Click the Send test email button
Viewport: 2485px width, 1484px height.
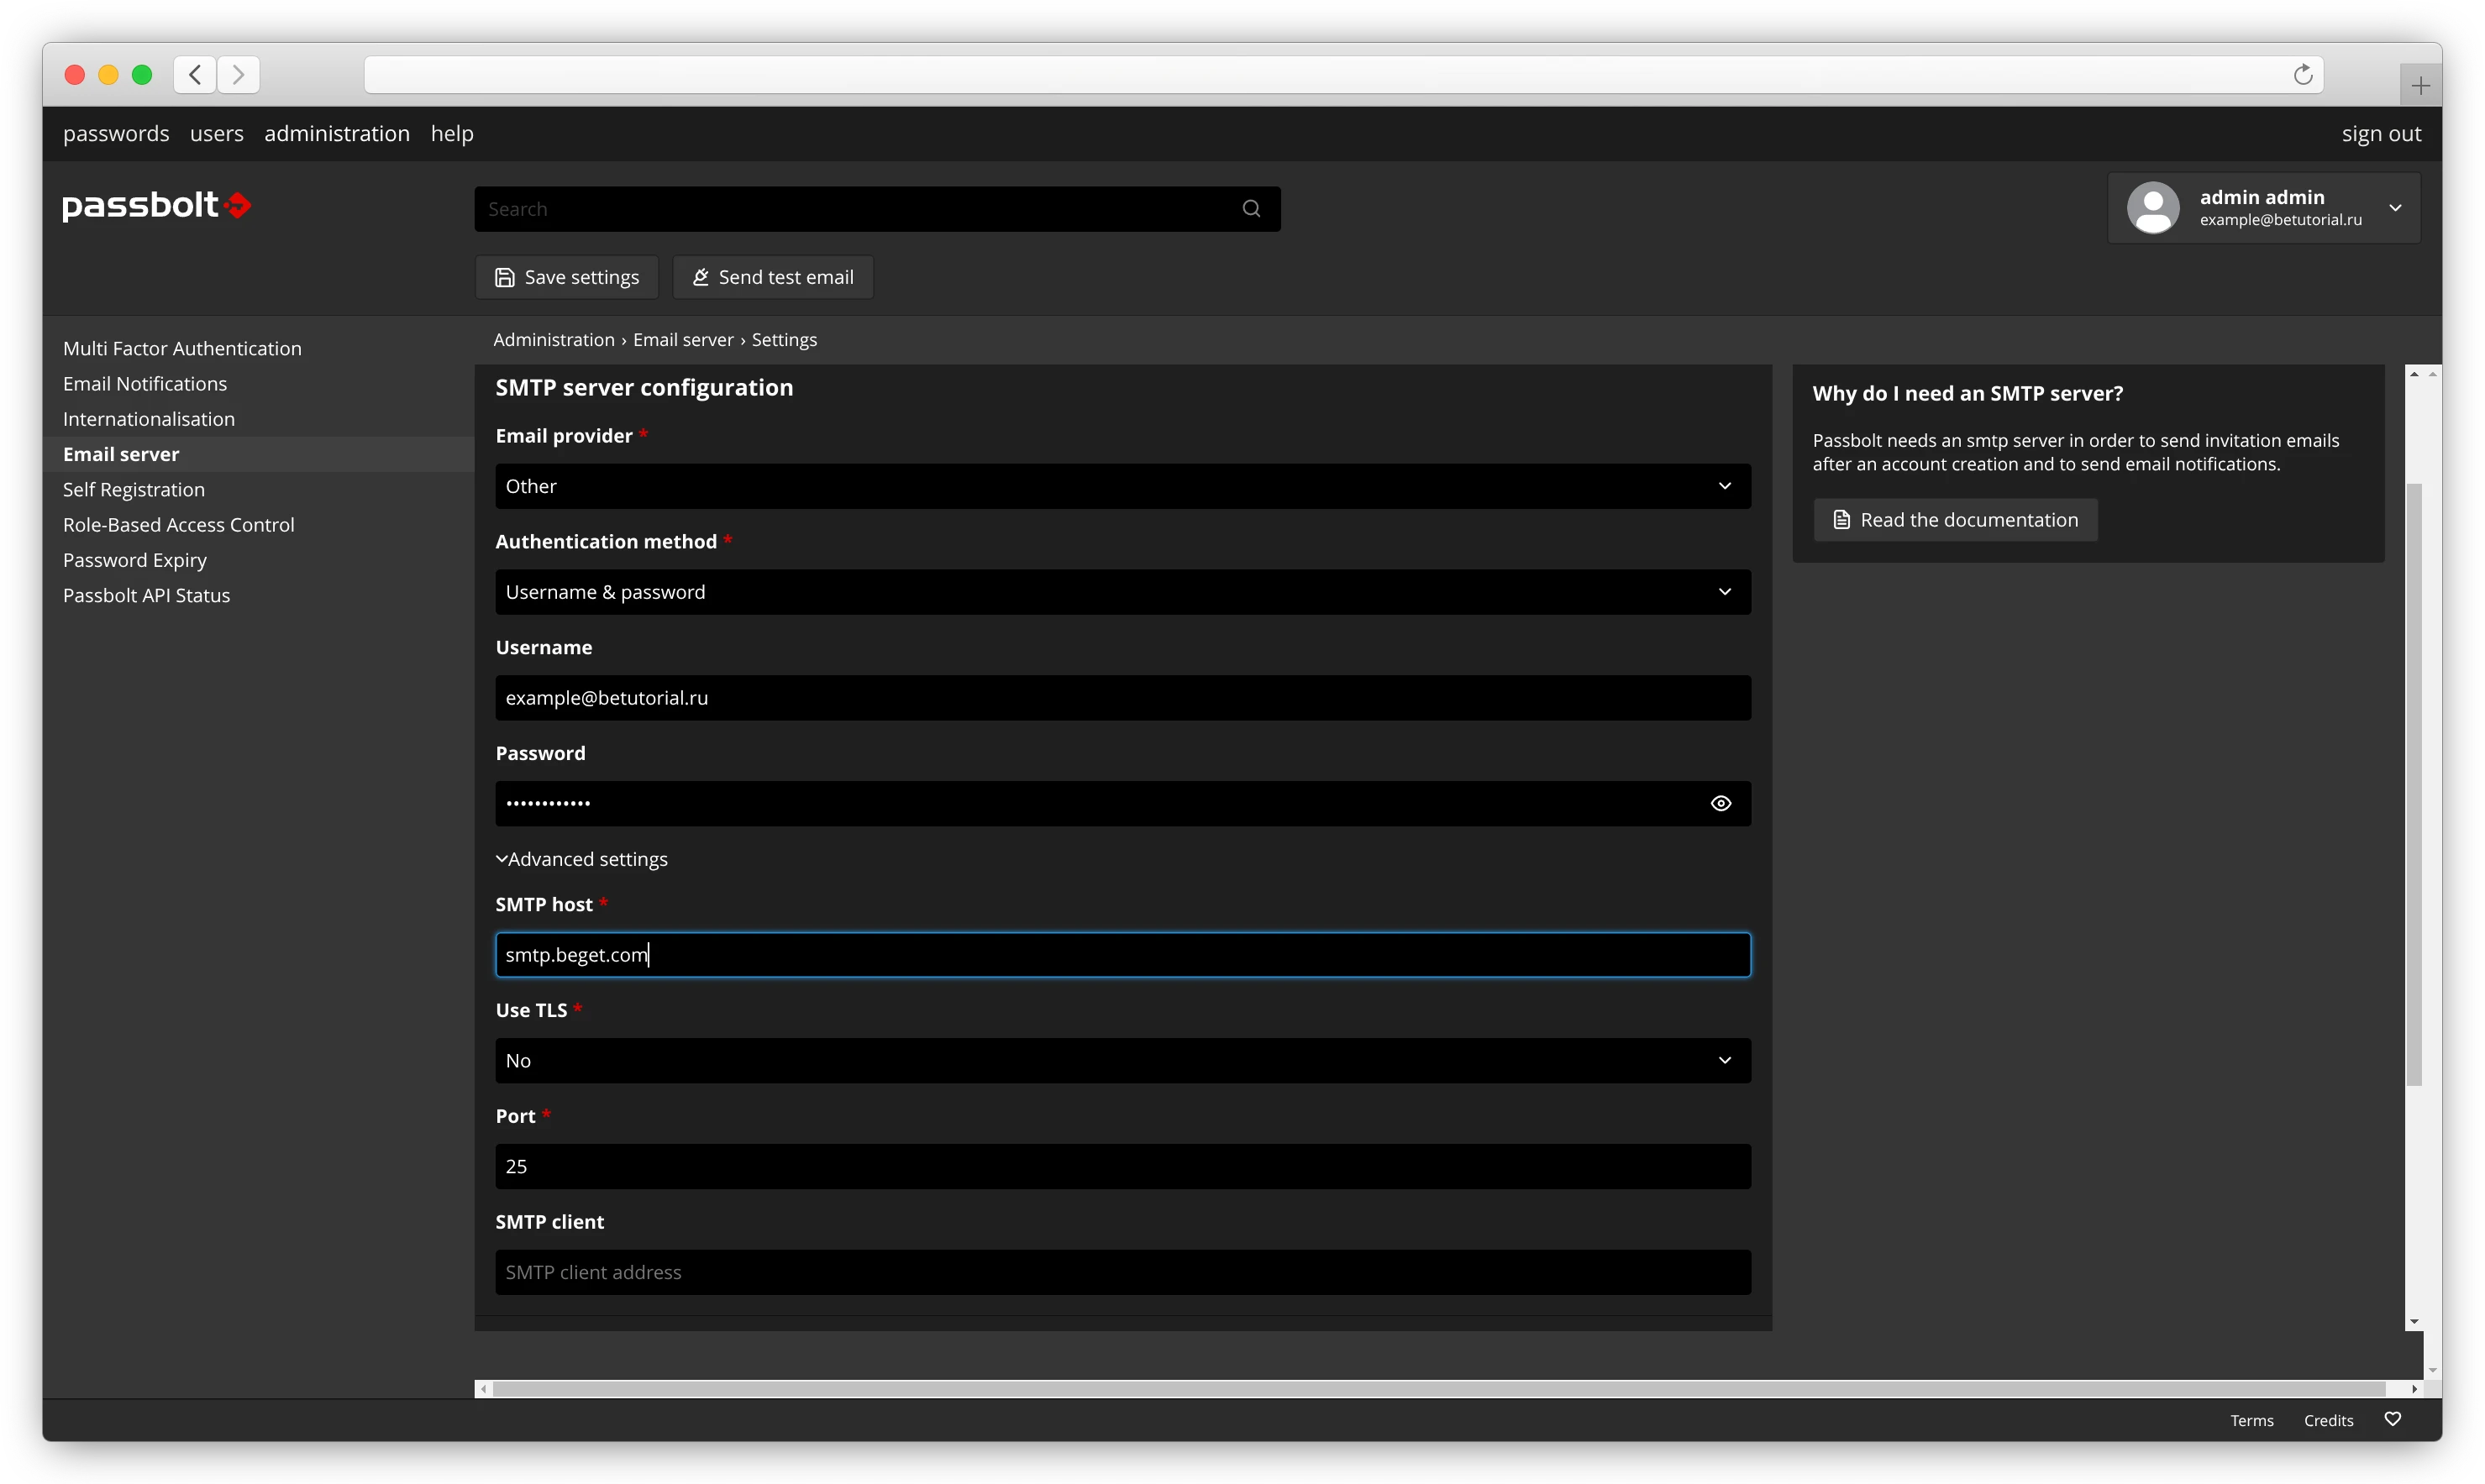[x=773, y=277]
